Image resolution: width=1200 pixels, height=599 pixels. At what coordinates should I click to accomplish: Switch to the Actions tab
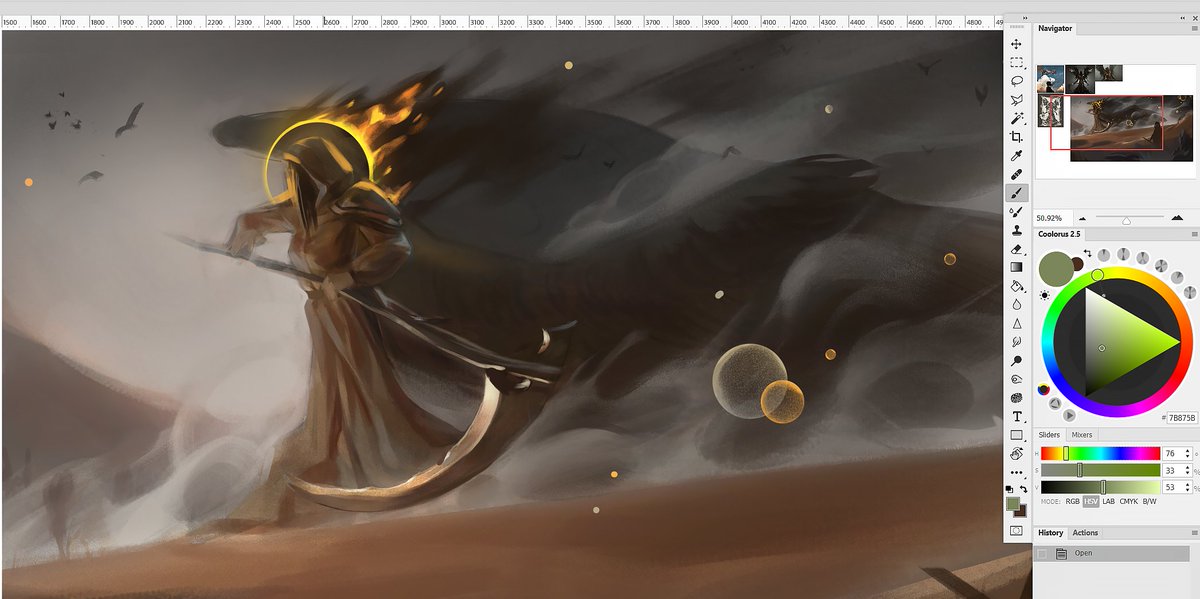point(1085,532)
